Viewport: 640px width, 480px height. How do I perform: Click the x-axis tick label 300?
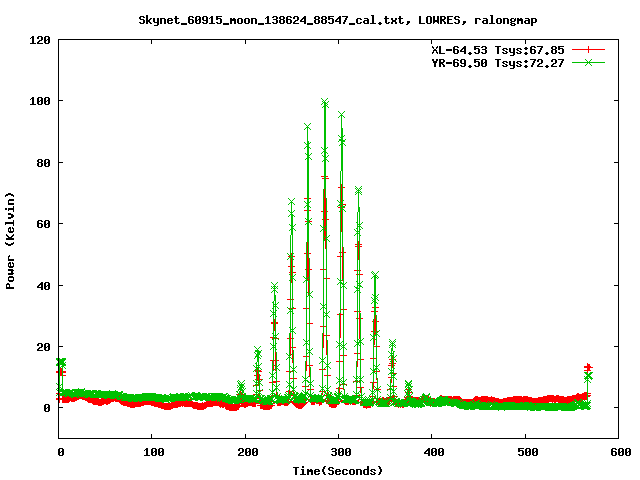tap(341, 452)
